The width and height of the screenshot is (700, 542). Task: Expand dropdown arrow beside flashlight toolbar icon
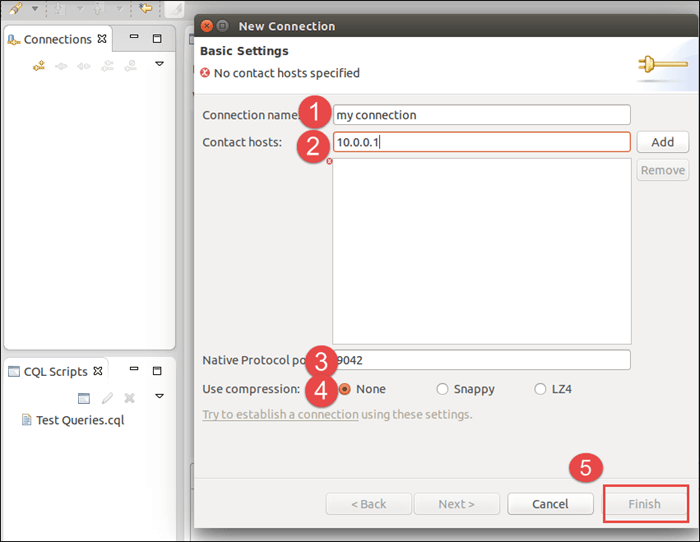tap(35, 9)
